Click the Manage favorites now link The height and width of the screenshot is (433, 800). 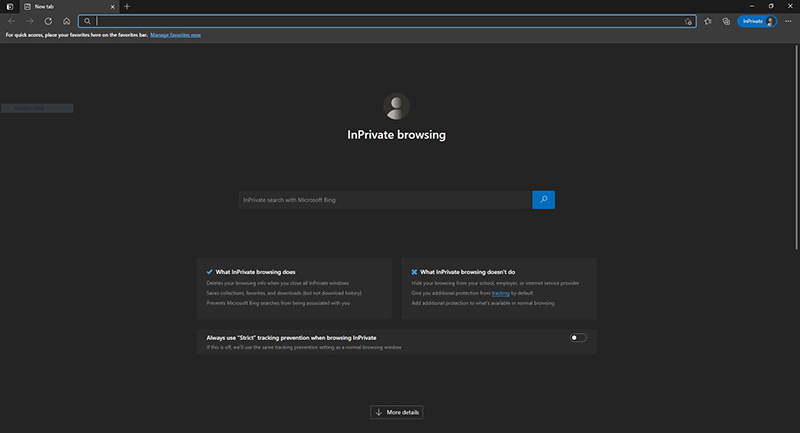(176, 35)
